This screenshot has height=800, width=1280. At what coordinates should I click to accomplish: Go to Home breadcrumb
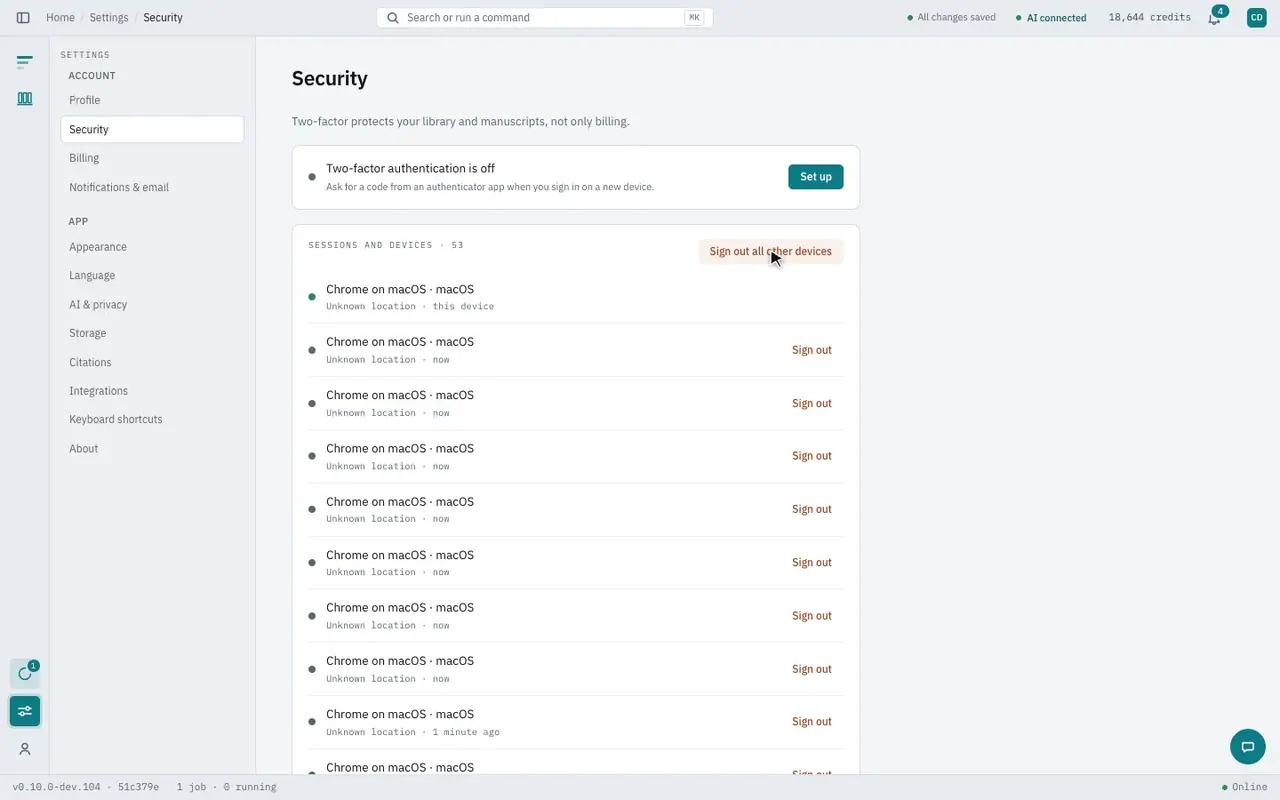pyautogui.click(x=60, y=18)
